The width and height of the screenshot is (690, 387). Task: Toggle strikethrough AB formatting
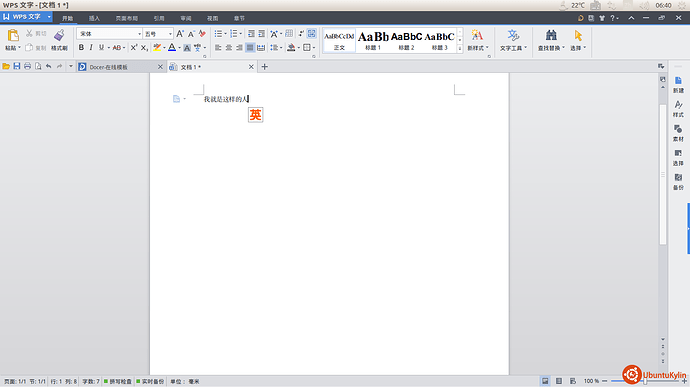(117, 48)
